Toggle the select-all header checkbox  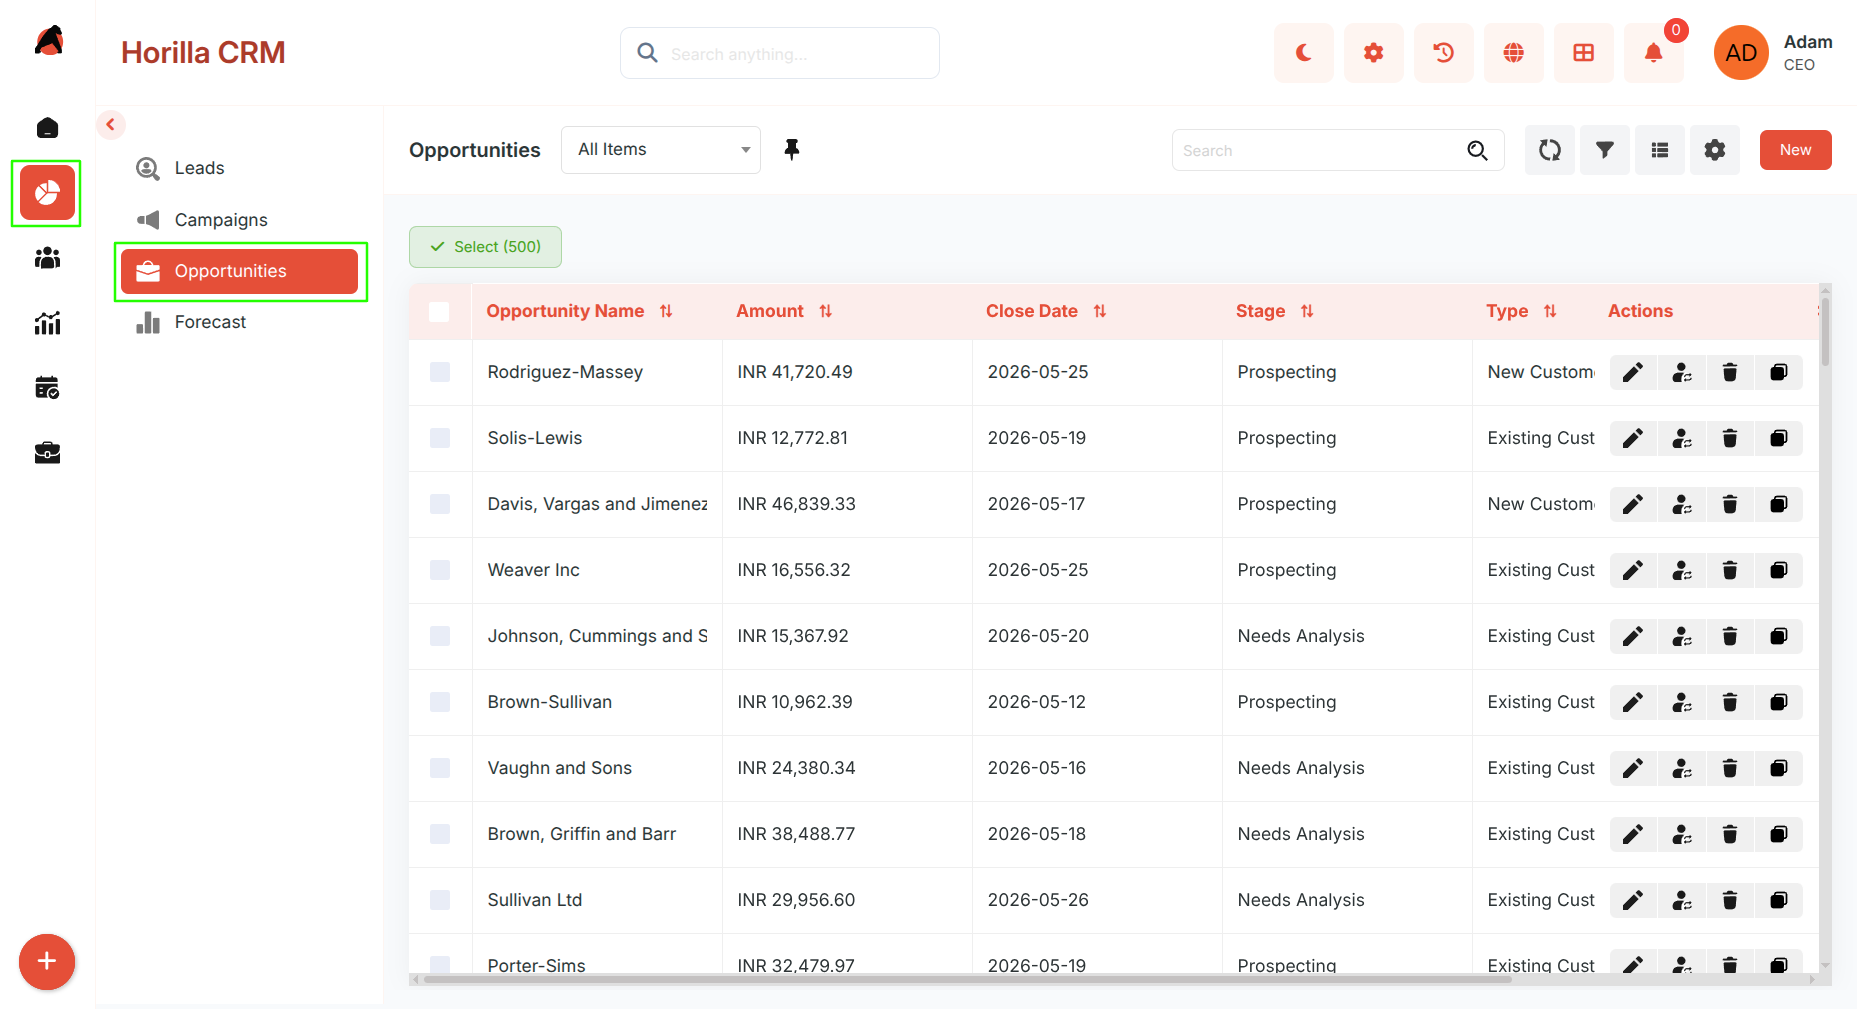[x=439, y=312]
